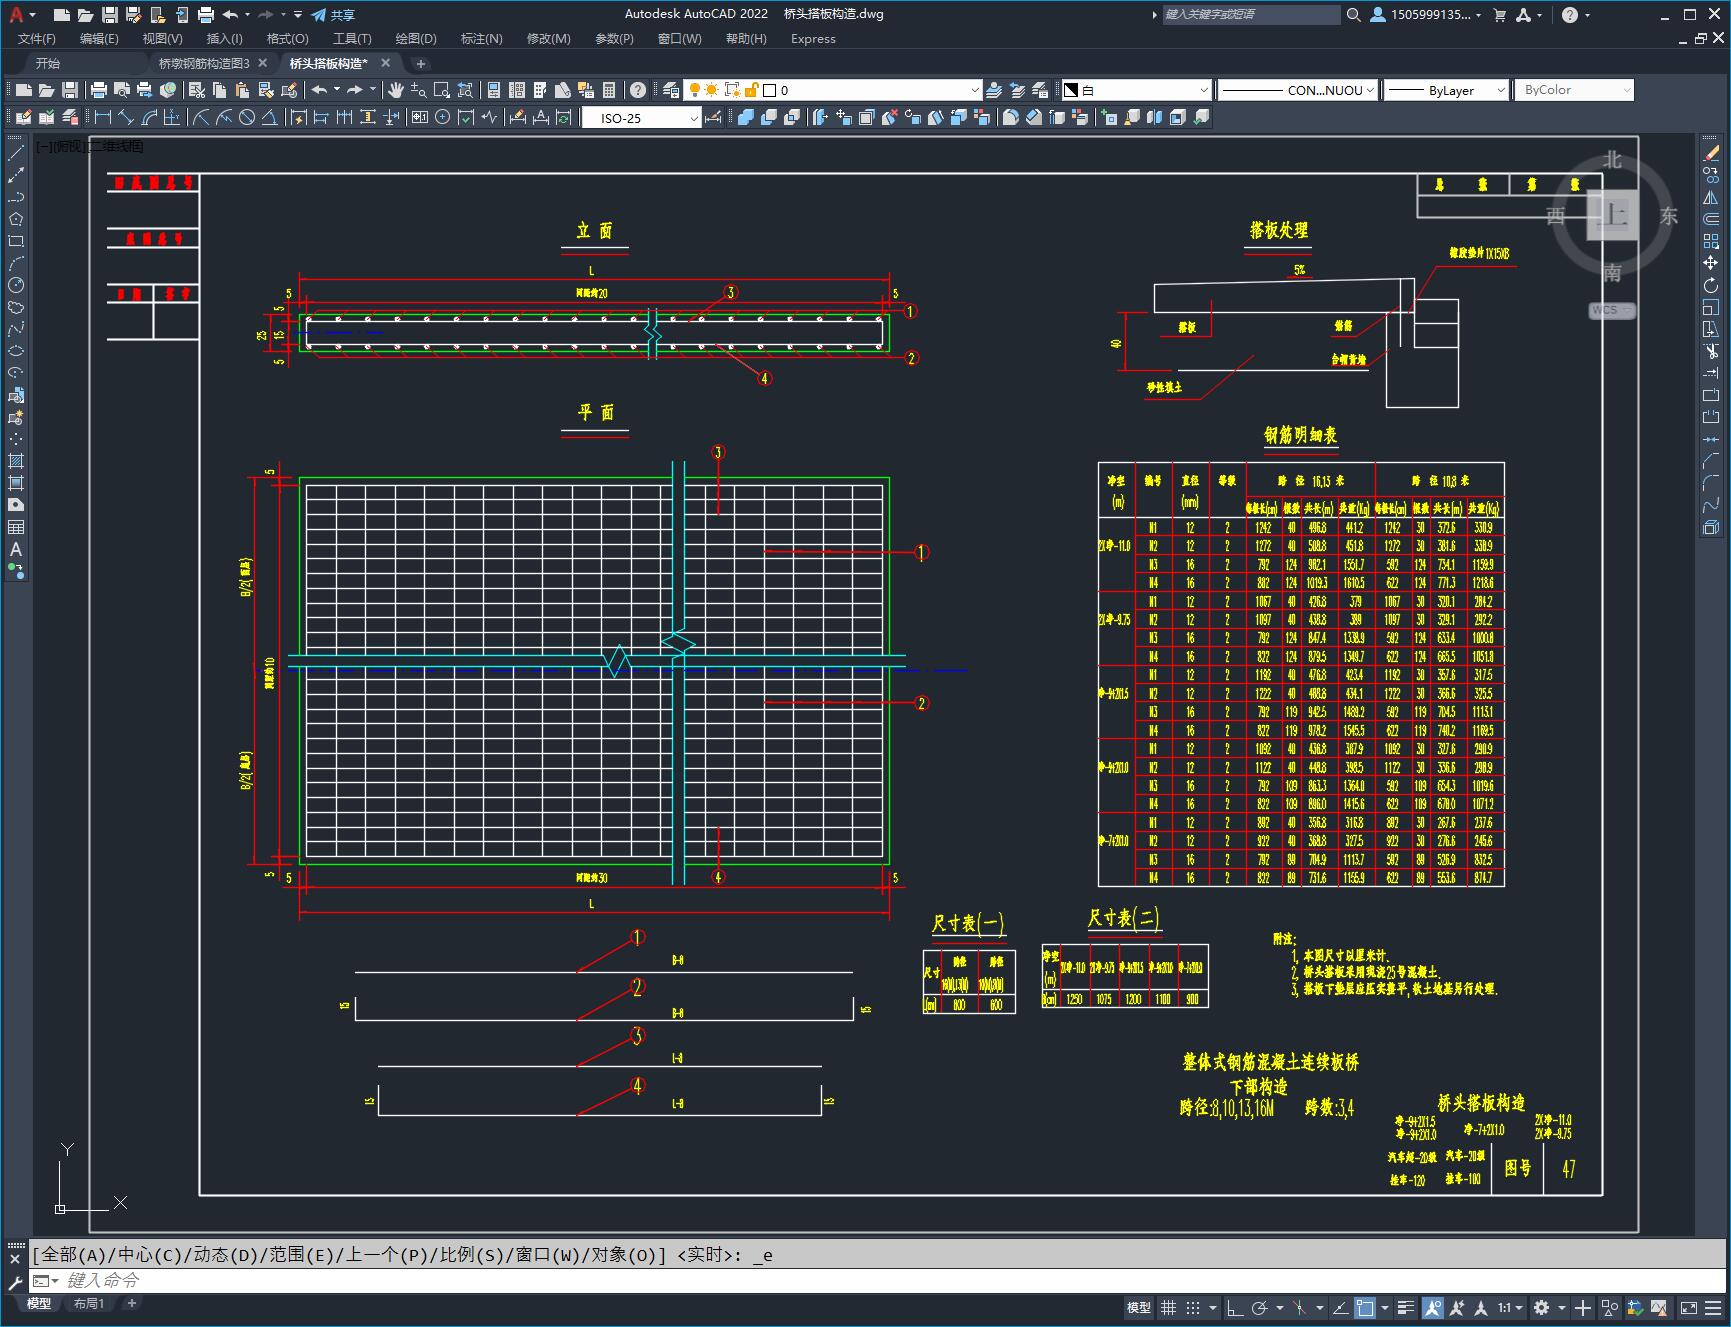
Task: Open the linetype dropdown CON...NUOU
Action: pos(1298,90)
